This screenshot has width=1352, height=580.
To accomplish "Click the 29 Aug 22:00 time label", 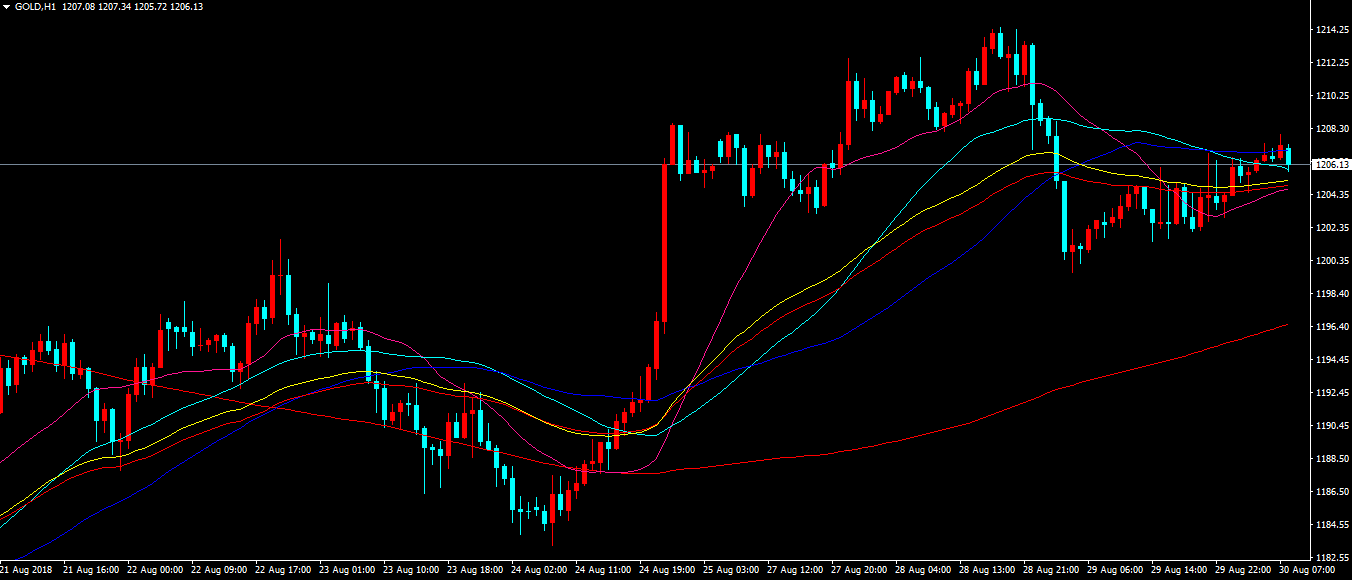I will (x=1243, y=570).
